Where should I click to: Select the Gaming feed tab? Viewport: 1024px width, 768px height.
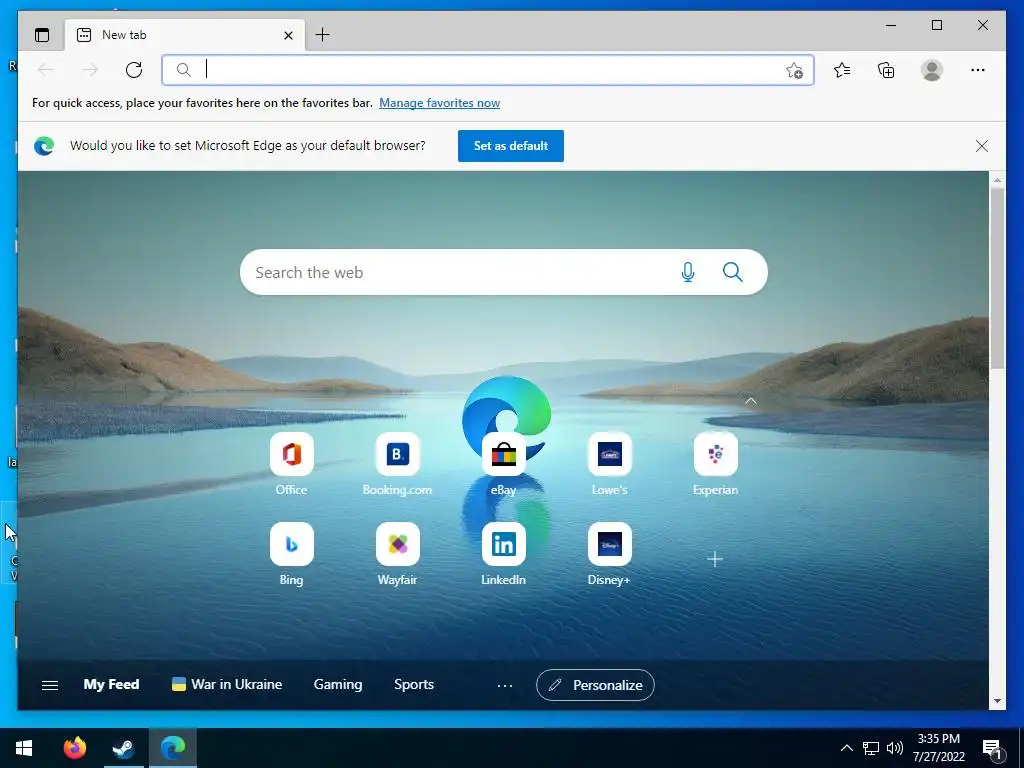[338, 684]
